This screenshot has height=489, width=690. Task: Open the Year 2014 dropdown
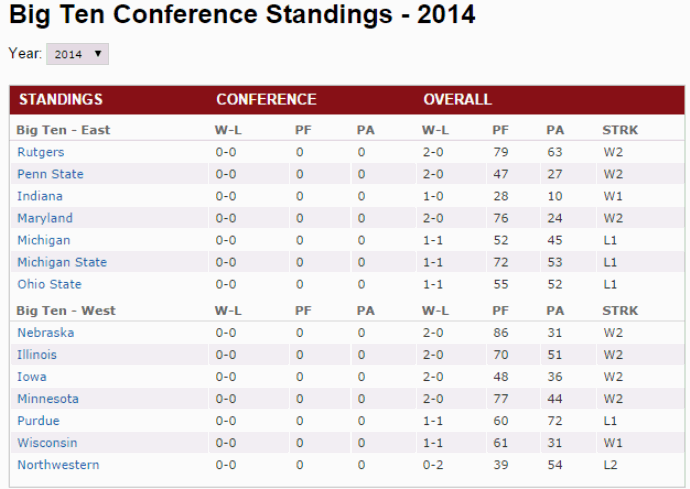pyautogui.click(x=77, y=54)
